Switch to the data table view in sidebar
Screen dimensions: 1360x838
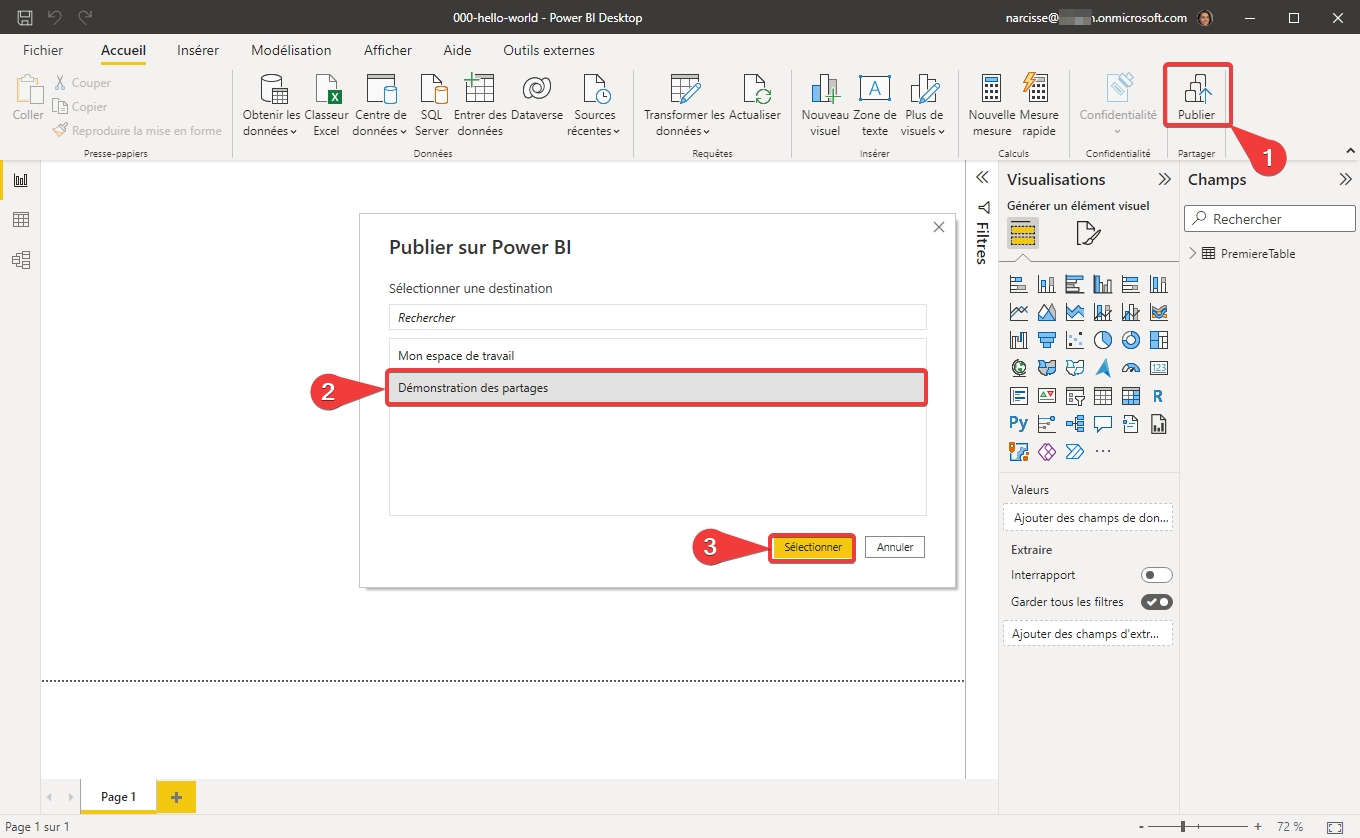[20, 220]
